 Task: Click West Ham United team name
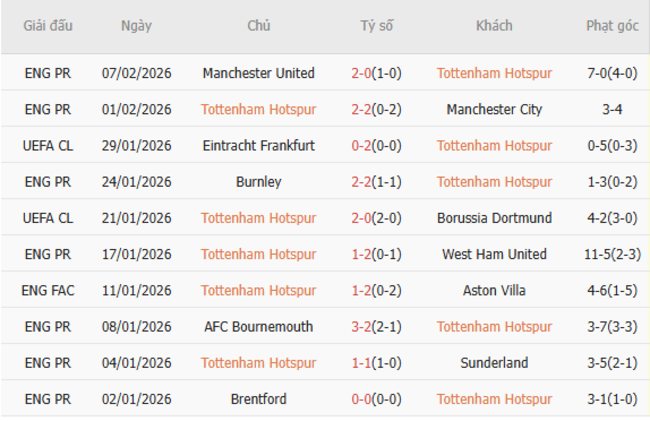[x=494, y=254]
